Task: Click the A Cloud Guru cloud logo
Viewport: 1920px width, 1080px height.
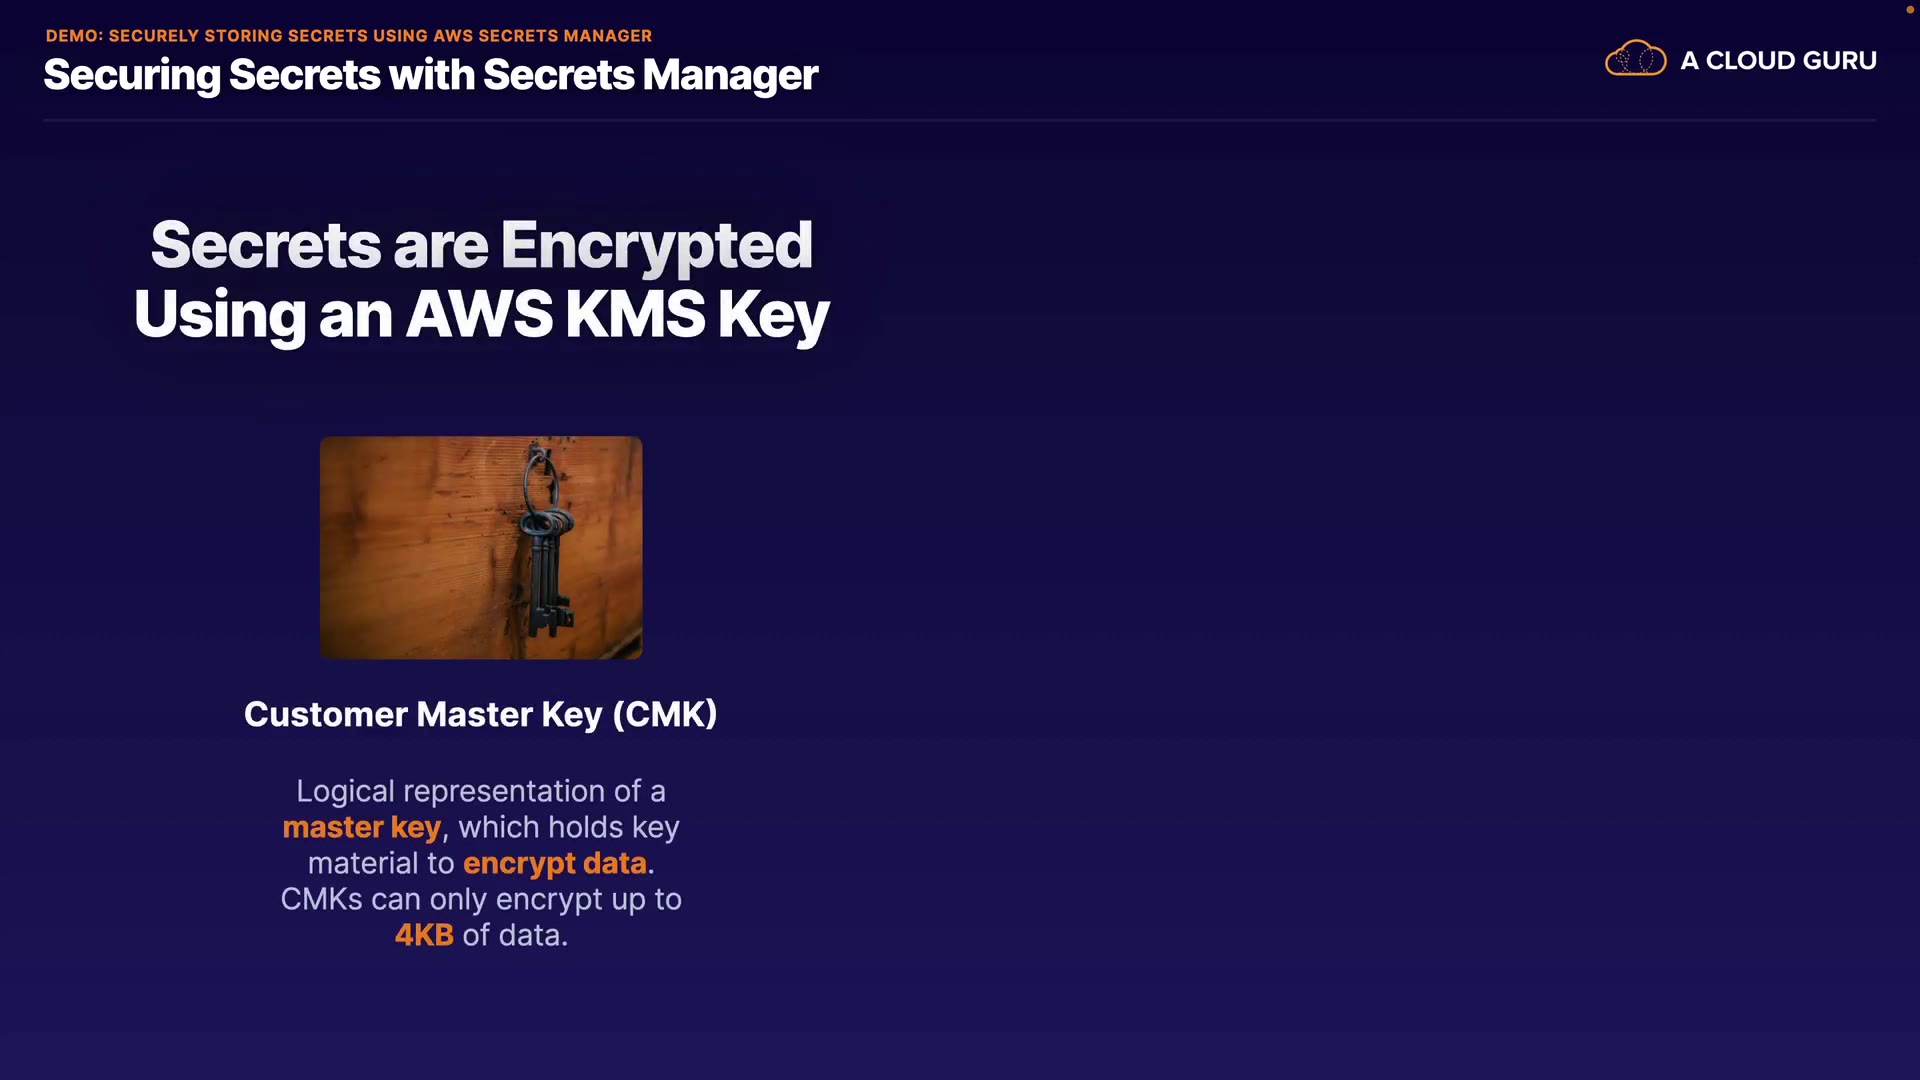Action: [x=1635, y=59]
